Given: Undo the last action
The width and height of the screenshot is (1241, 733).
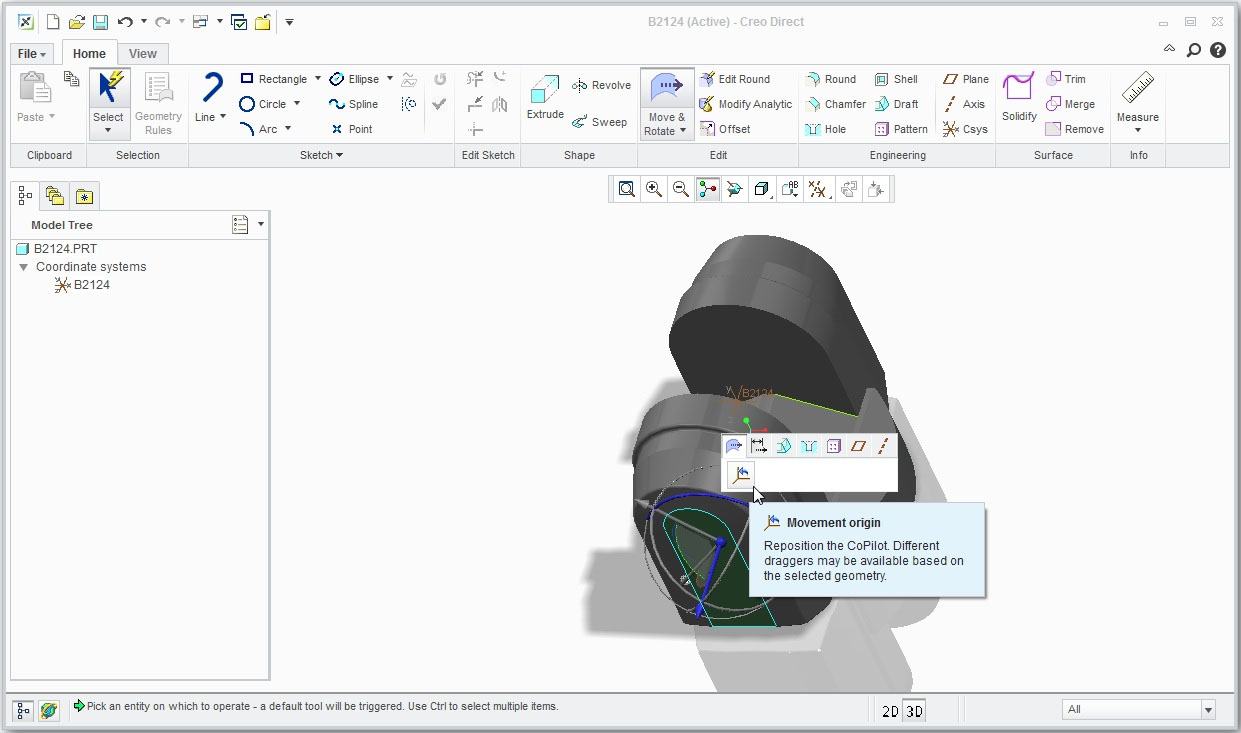Looking at the screenshot, I should pyautogui.click(x=125, y=22).
